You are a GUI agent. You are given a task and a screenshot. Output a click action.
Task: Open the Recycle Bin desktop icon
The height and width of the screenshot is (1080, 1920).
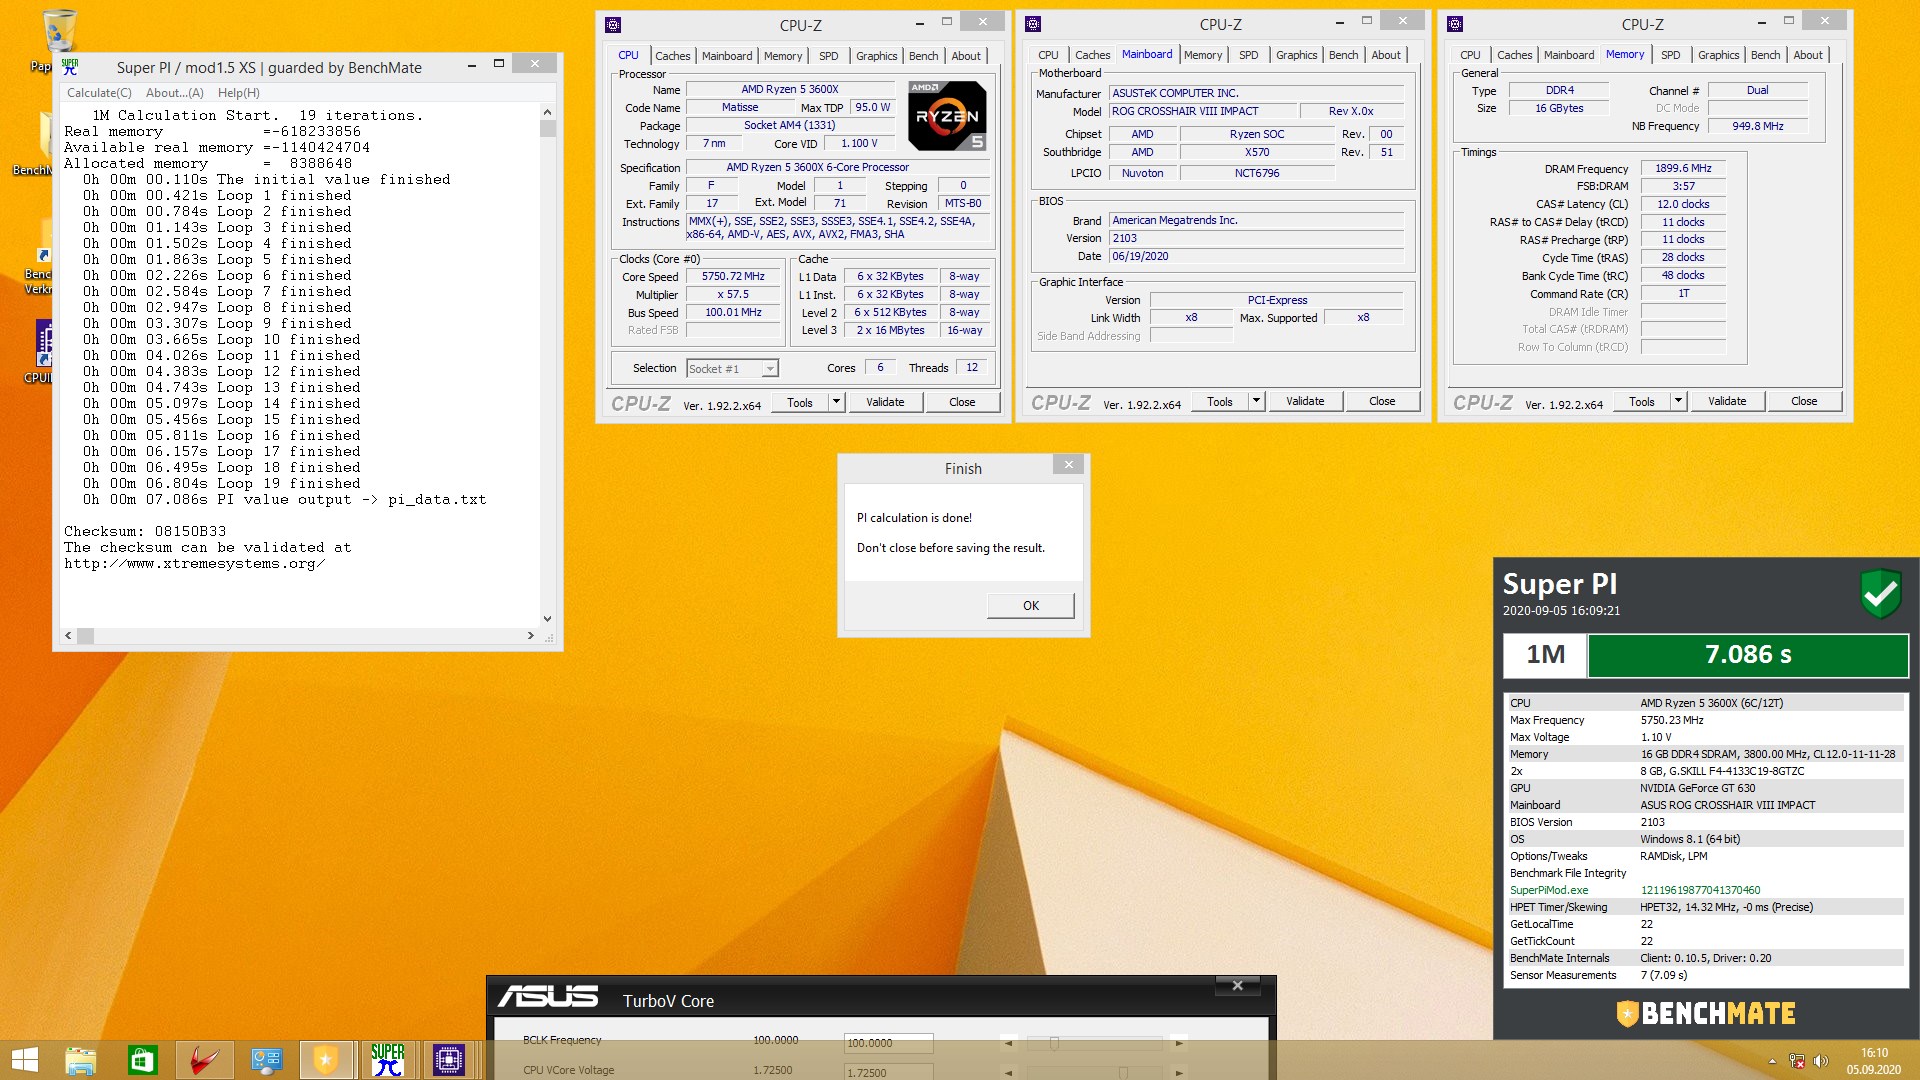tap(58, 32)
